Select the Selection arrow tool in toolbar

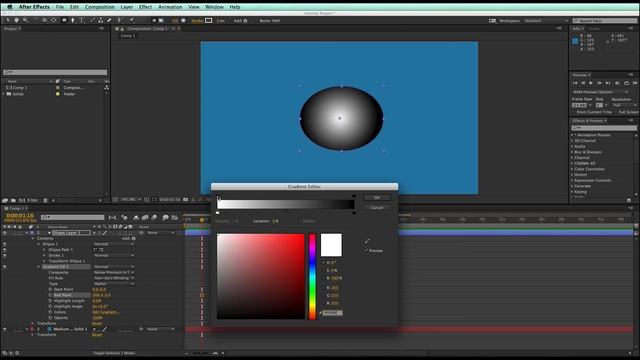point(8,20)
